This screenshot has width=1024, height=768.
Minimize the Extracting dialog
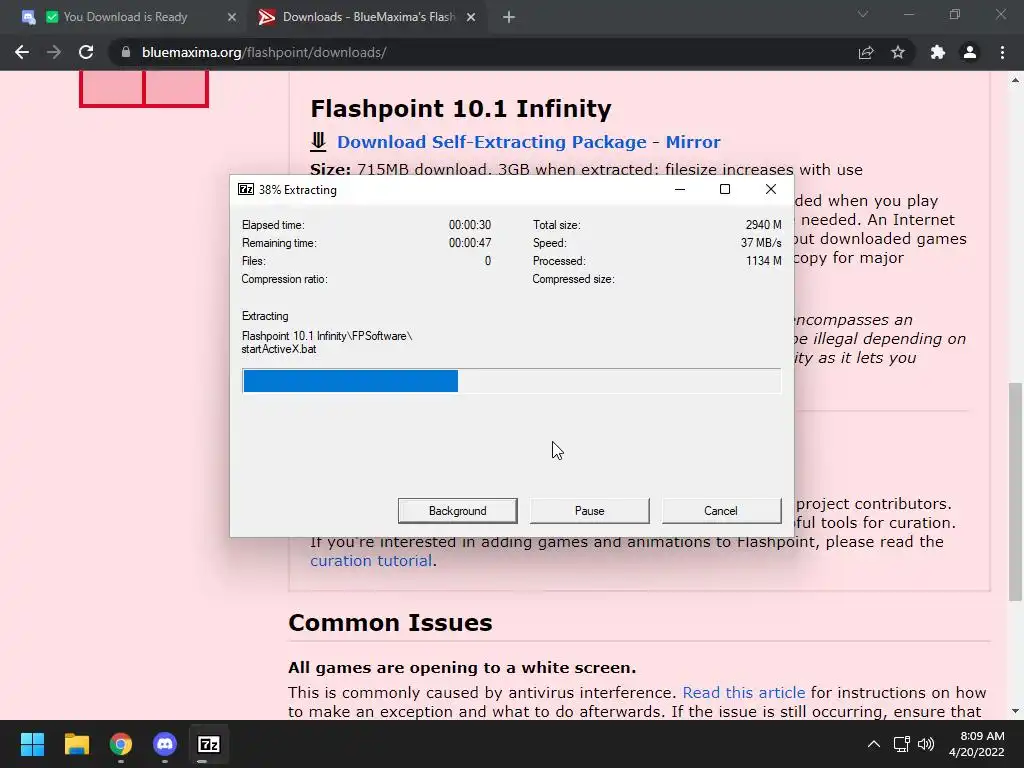[x=680, y=189]
